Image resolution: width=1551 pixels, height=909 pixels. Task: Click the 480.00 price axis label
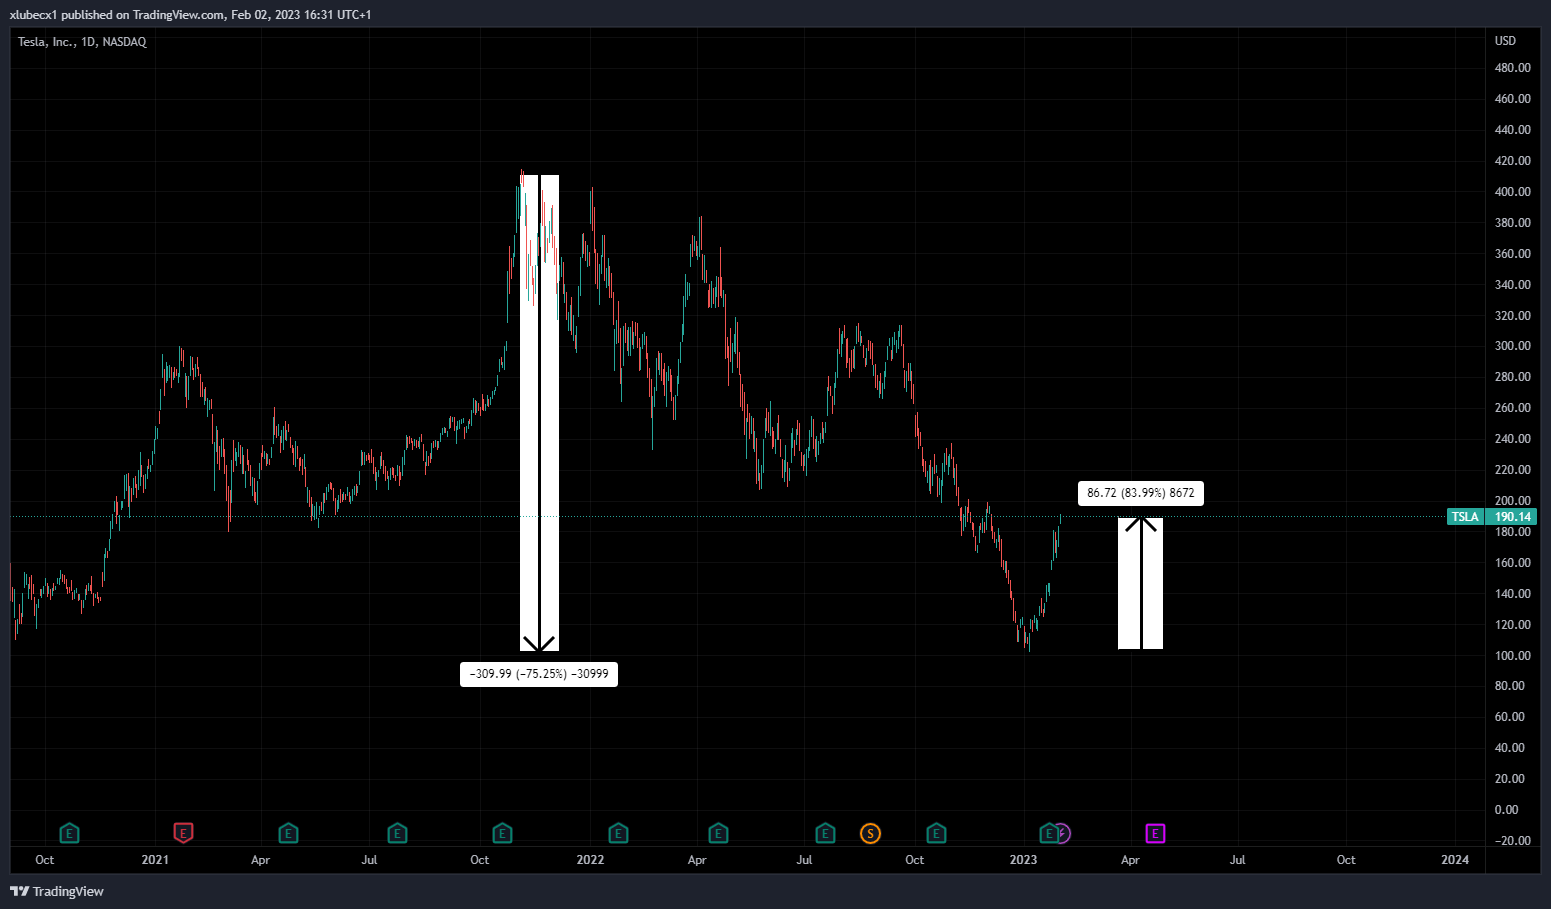pos(1512,68)
